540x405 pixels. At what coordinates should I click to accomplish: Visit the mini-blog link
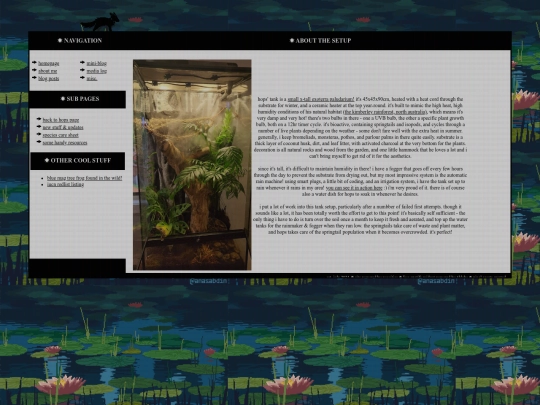click(x=96, y=63)
